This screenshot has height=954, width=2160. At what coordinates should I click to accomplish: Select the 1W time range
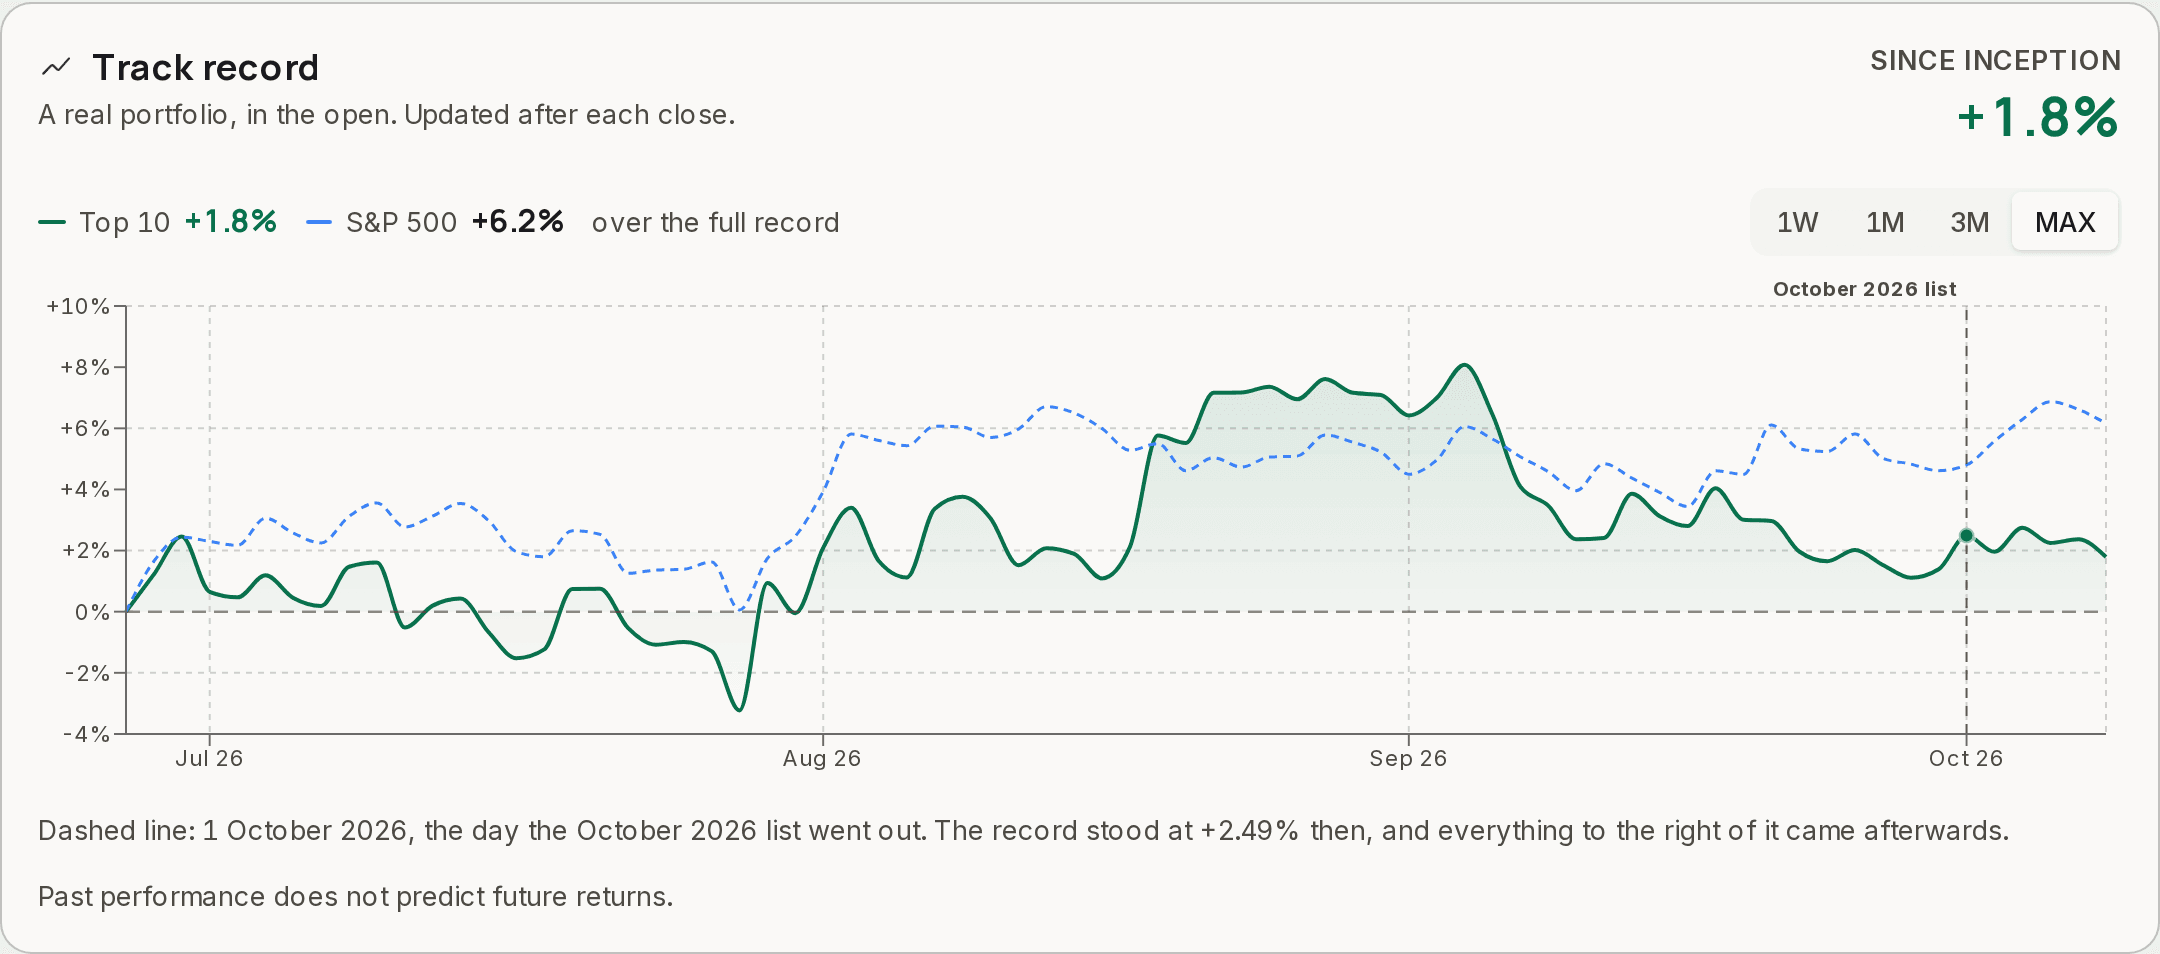1797,222
